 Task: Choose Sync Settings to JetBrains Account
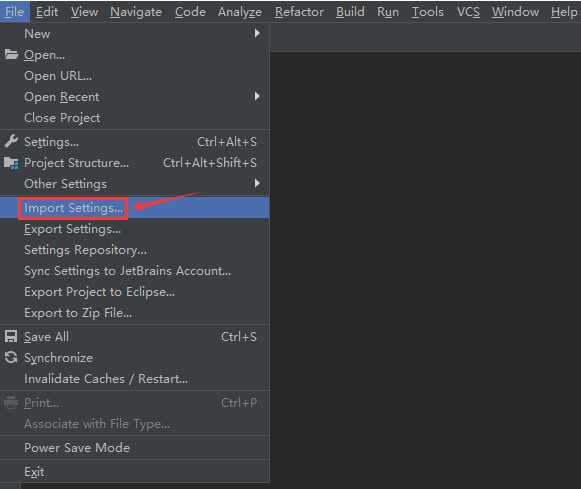[135, 271]
